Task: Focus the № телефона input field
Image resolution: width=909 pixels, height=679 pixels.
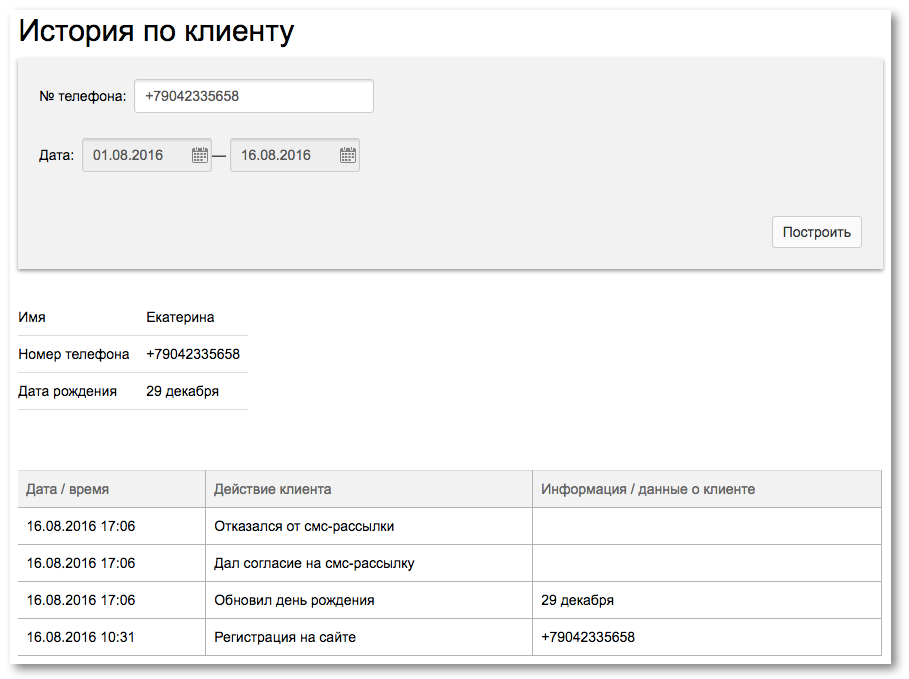Action: pos(254,96)
